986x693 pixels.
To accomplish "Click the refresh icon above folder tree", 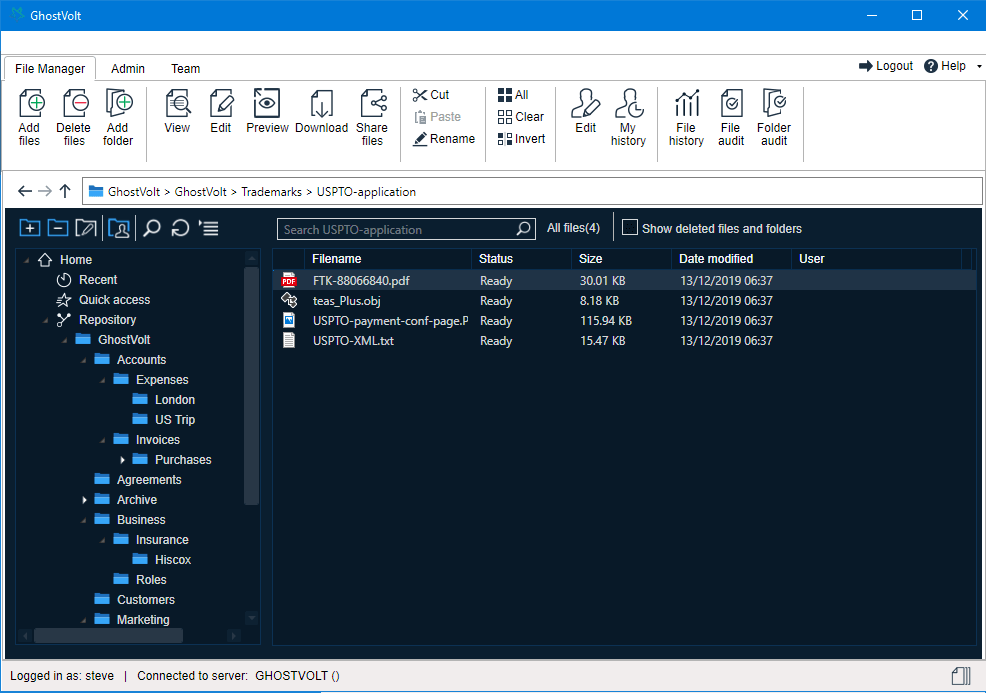I will tap(180, 229).
